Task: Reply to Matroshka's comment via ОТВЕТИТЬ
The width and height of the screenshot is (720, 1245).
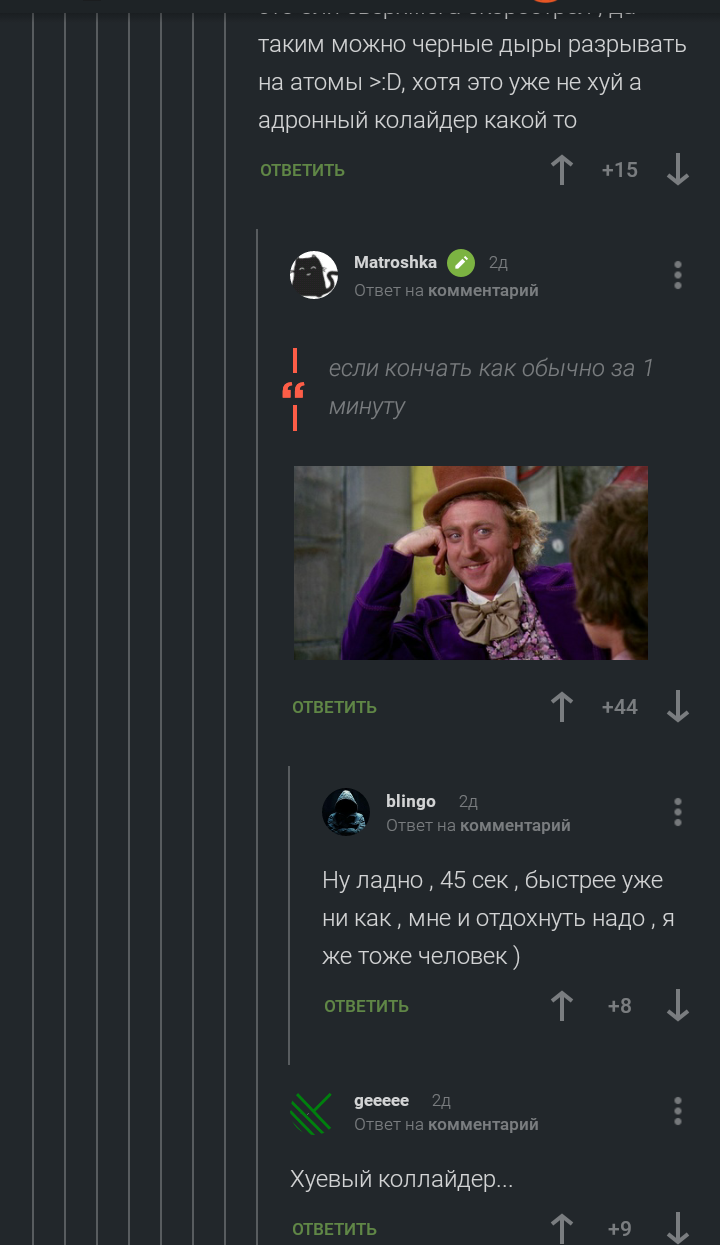Action: pyautogui.click(x=334, y=707)
